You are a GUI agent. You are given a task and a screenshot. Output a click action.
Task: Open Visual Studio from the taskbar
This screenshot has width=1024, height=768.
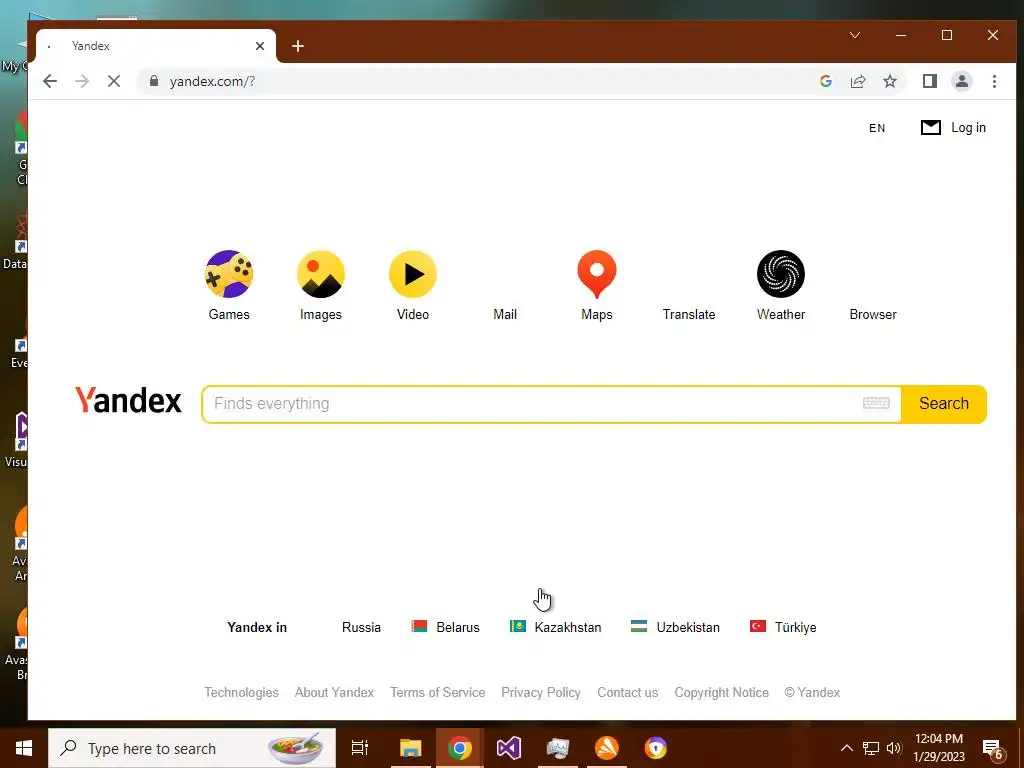pos(509,748)
